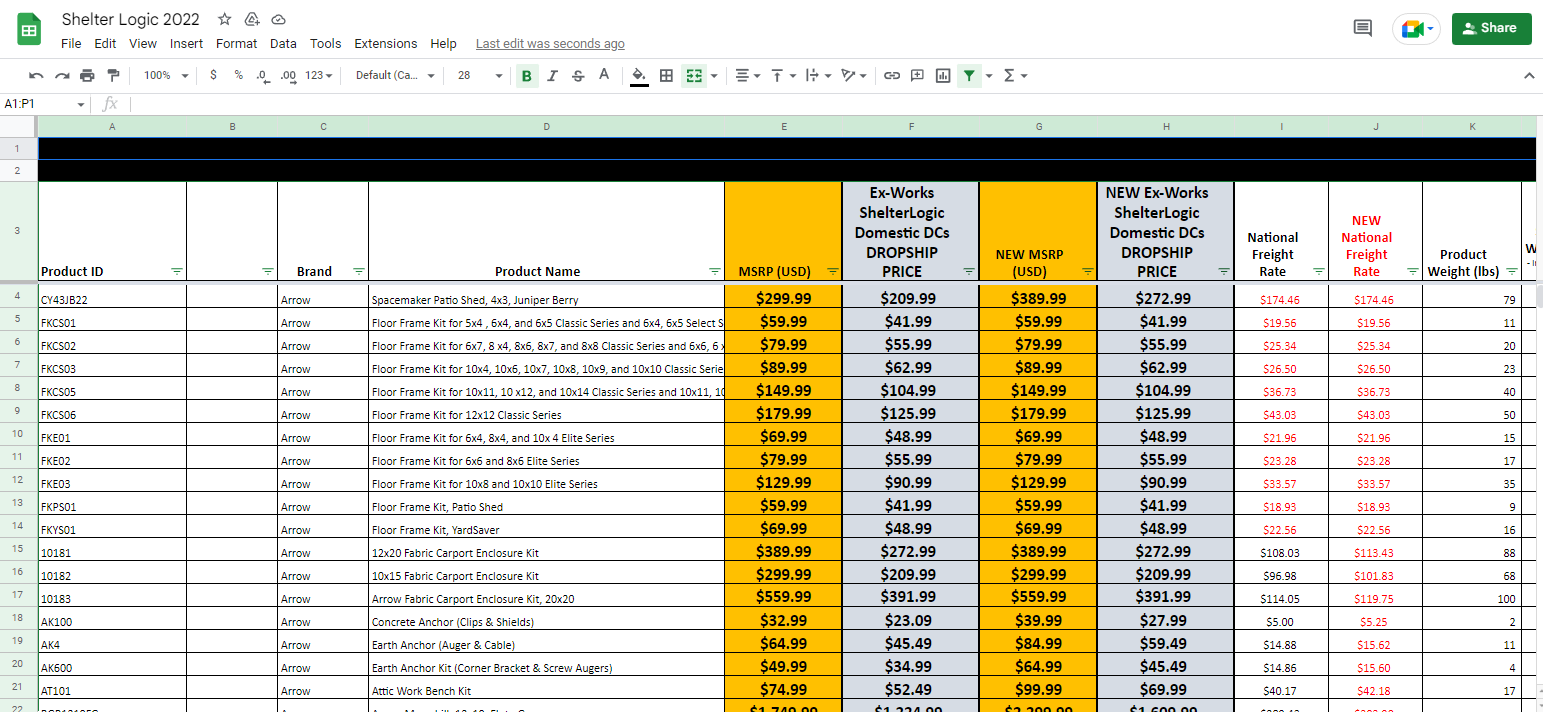Click the Insert chart icon

pyautogui.click(x=943, y=75)
